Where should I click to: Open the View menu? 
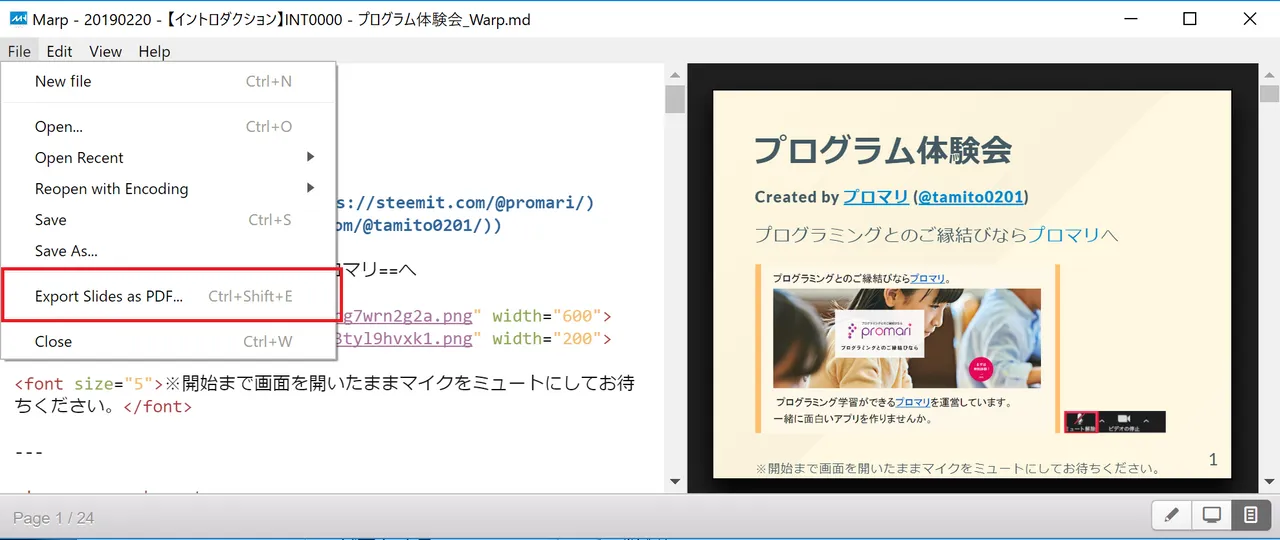coord(105,51)
